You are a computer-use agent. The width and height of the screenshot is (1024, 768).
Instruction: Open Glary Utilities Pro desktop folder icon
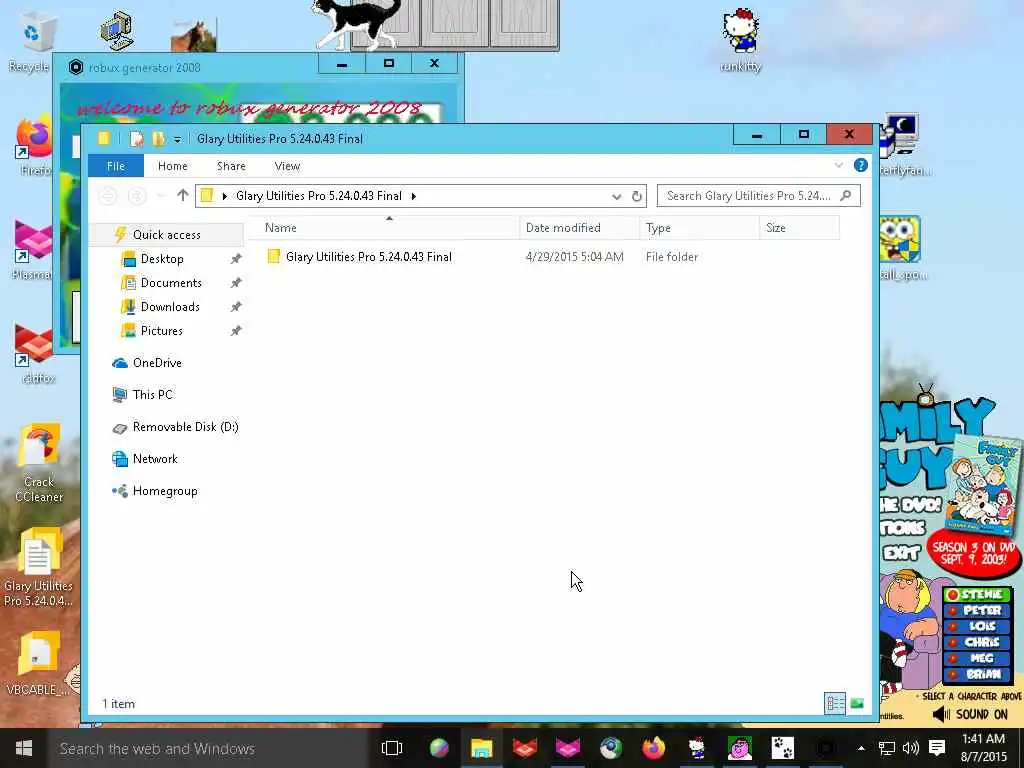(x=38, y=567)
